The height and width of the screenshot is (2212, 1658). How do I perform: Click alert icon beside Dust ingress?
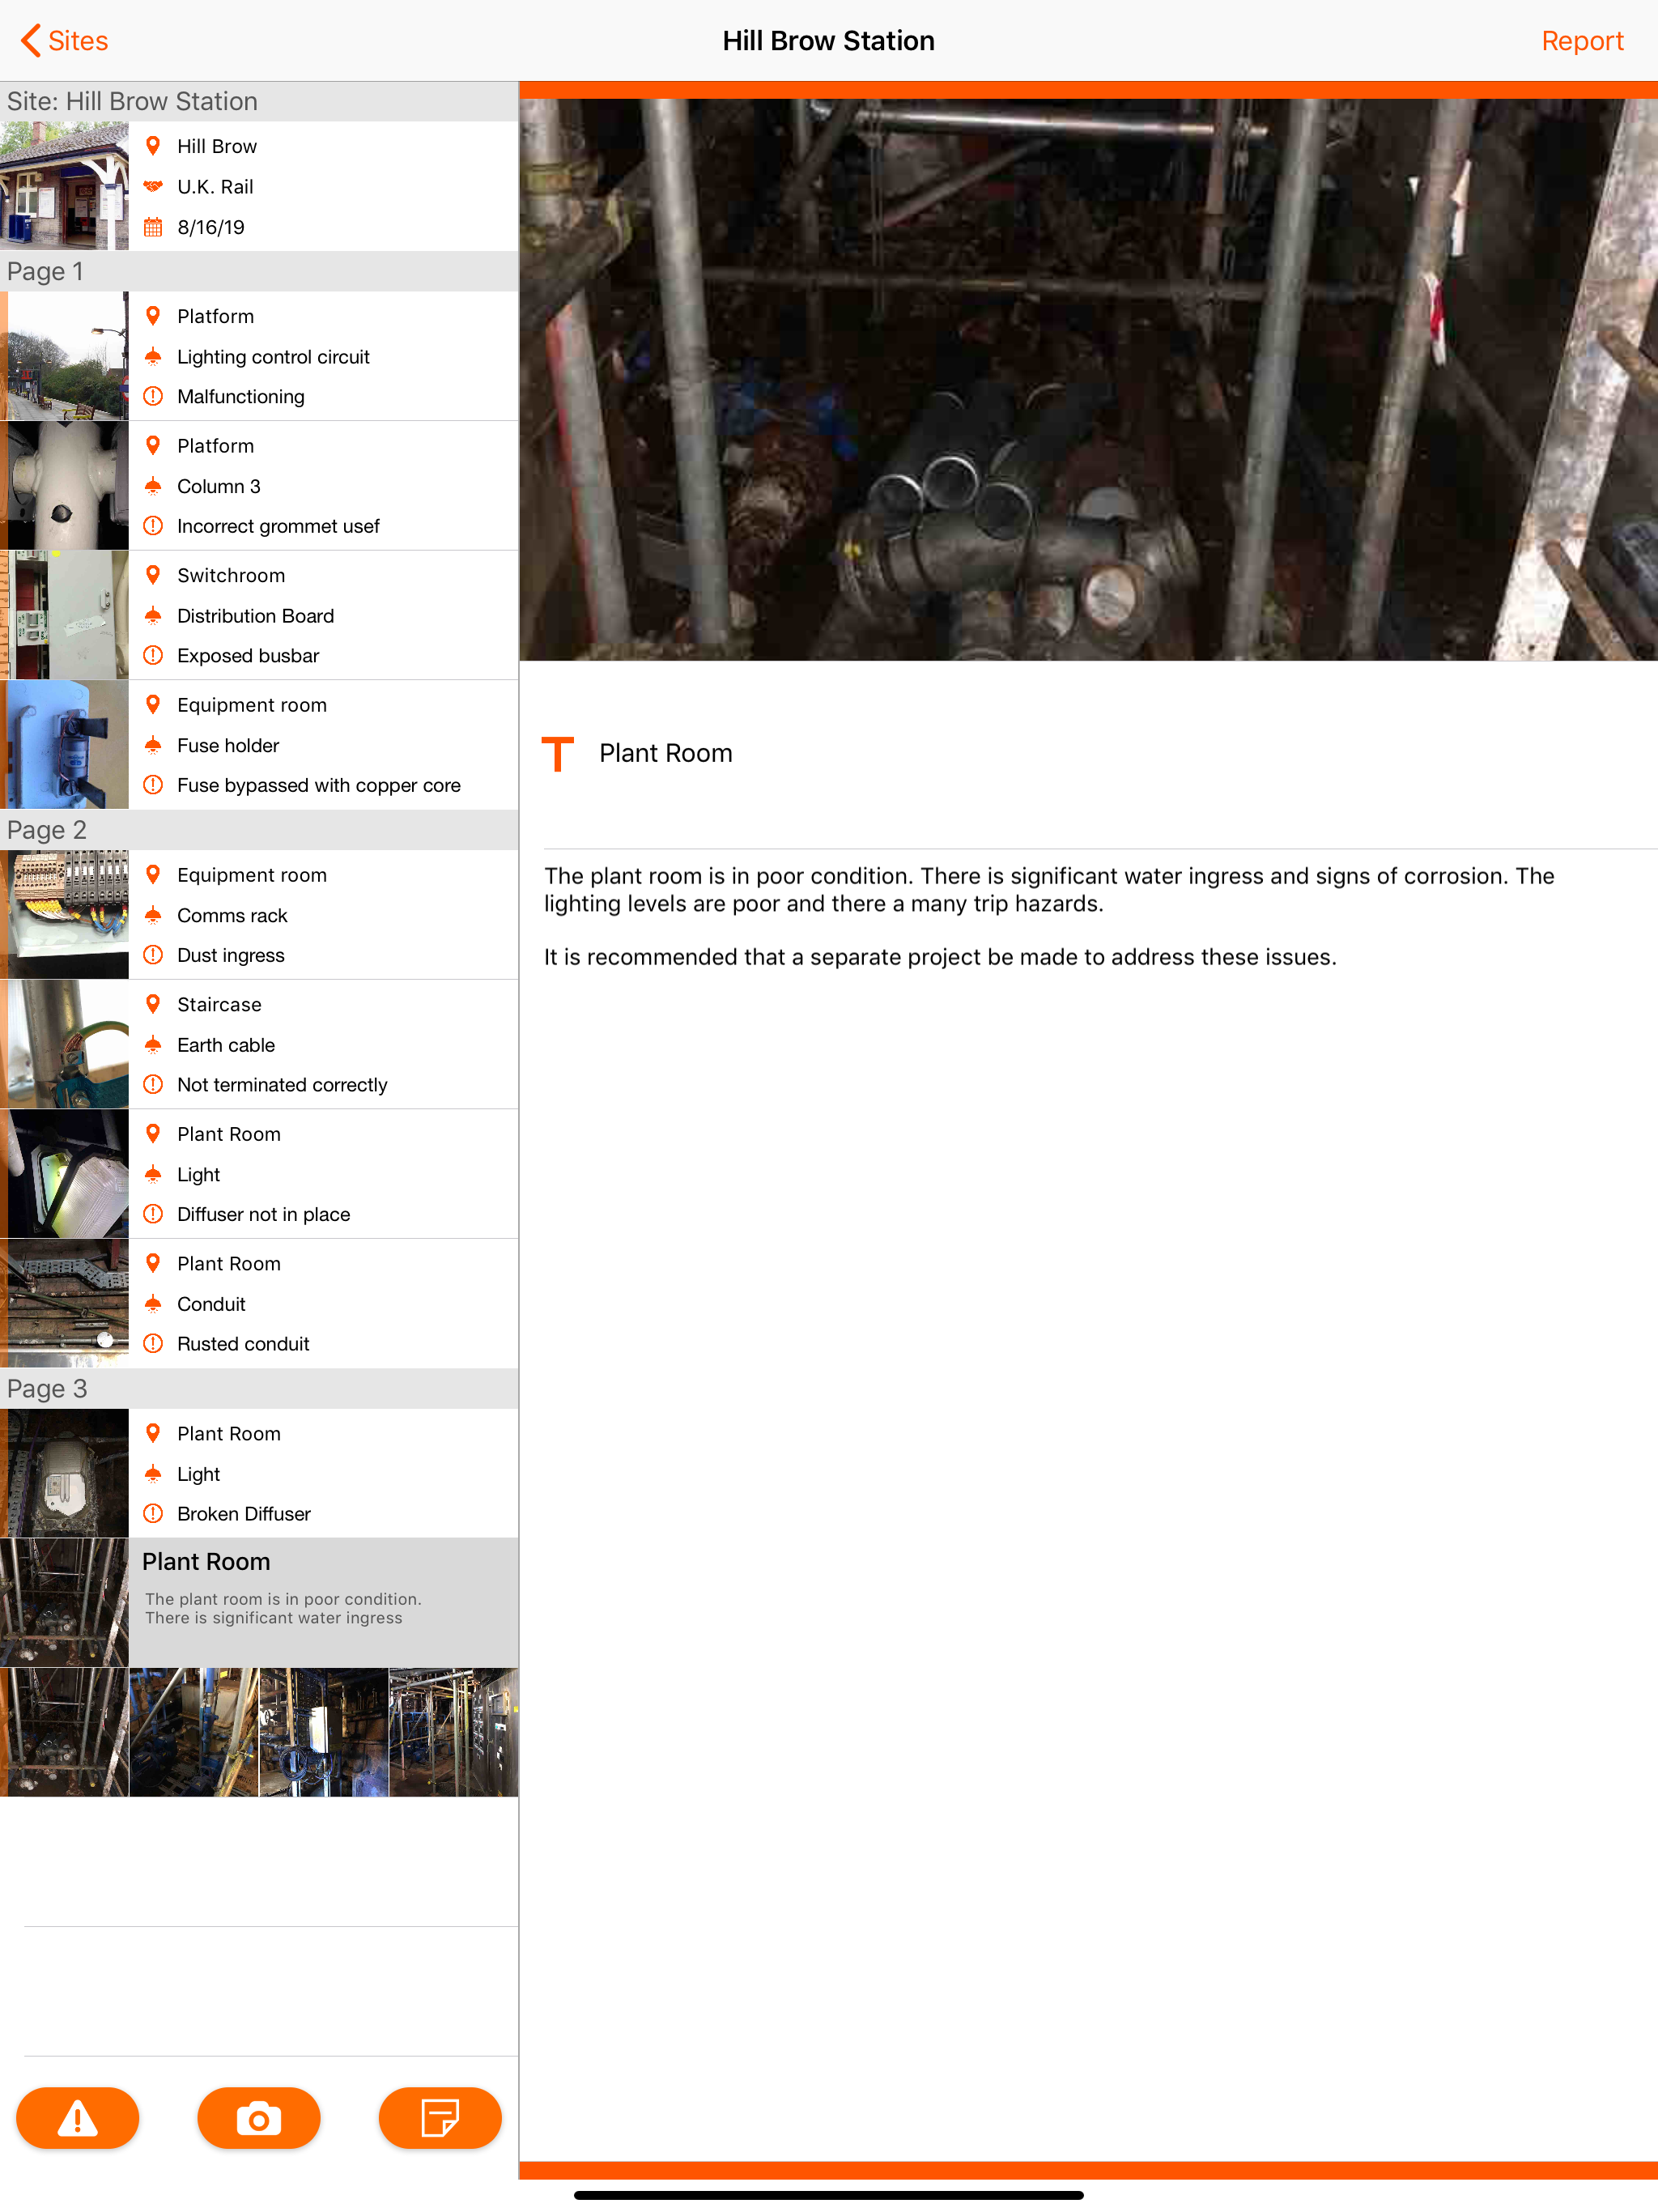coord(153,955)
